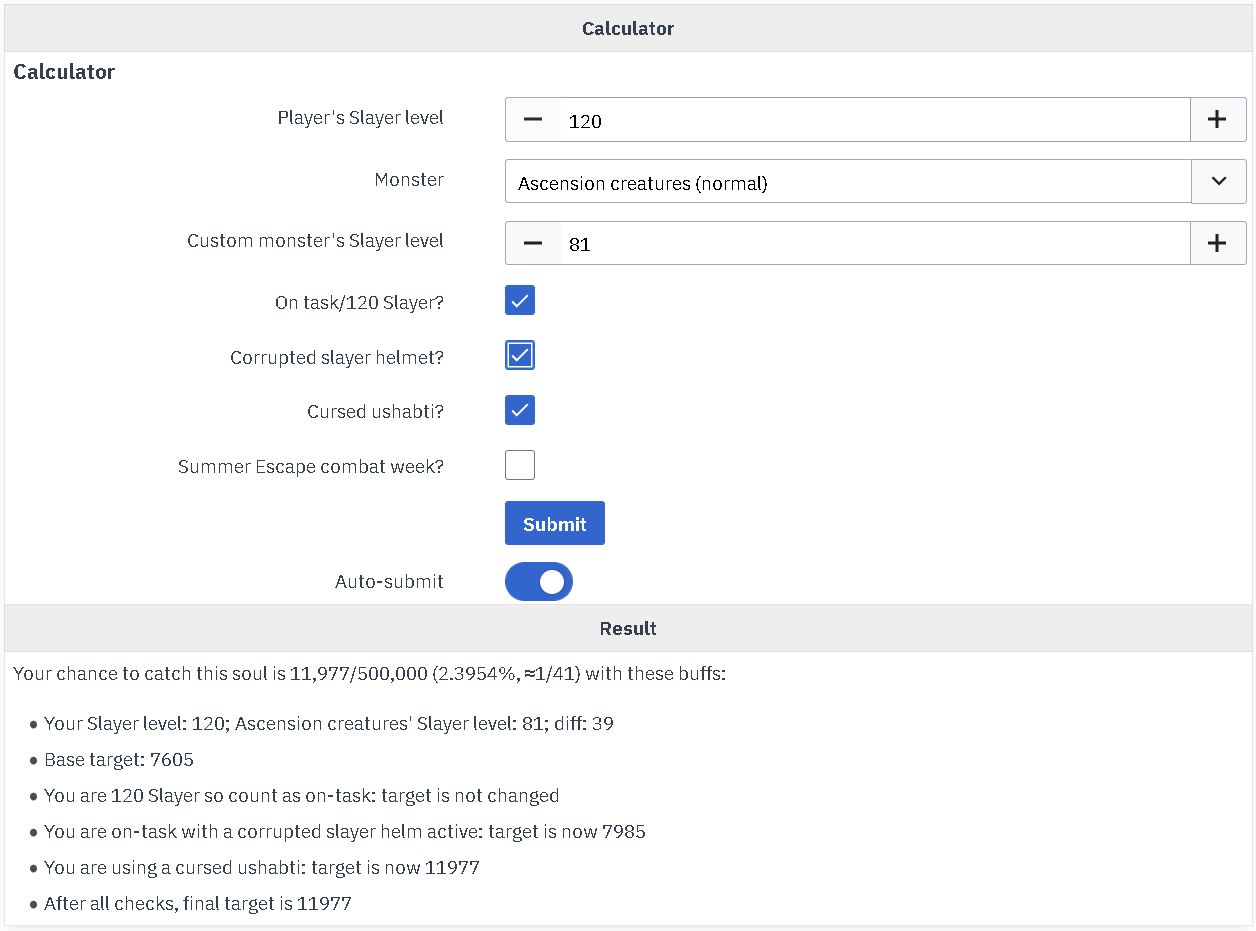Focus the Player's Slayer level field showing 120

click(874, 120)
